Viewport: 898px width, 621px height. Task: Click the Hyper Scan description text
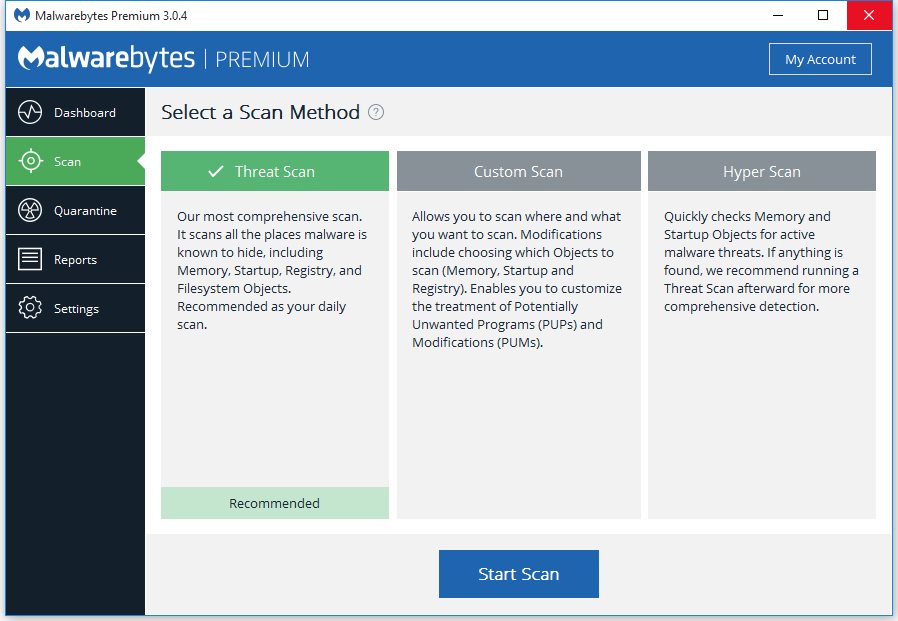pyautogui.click(x=761, y=261)
